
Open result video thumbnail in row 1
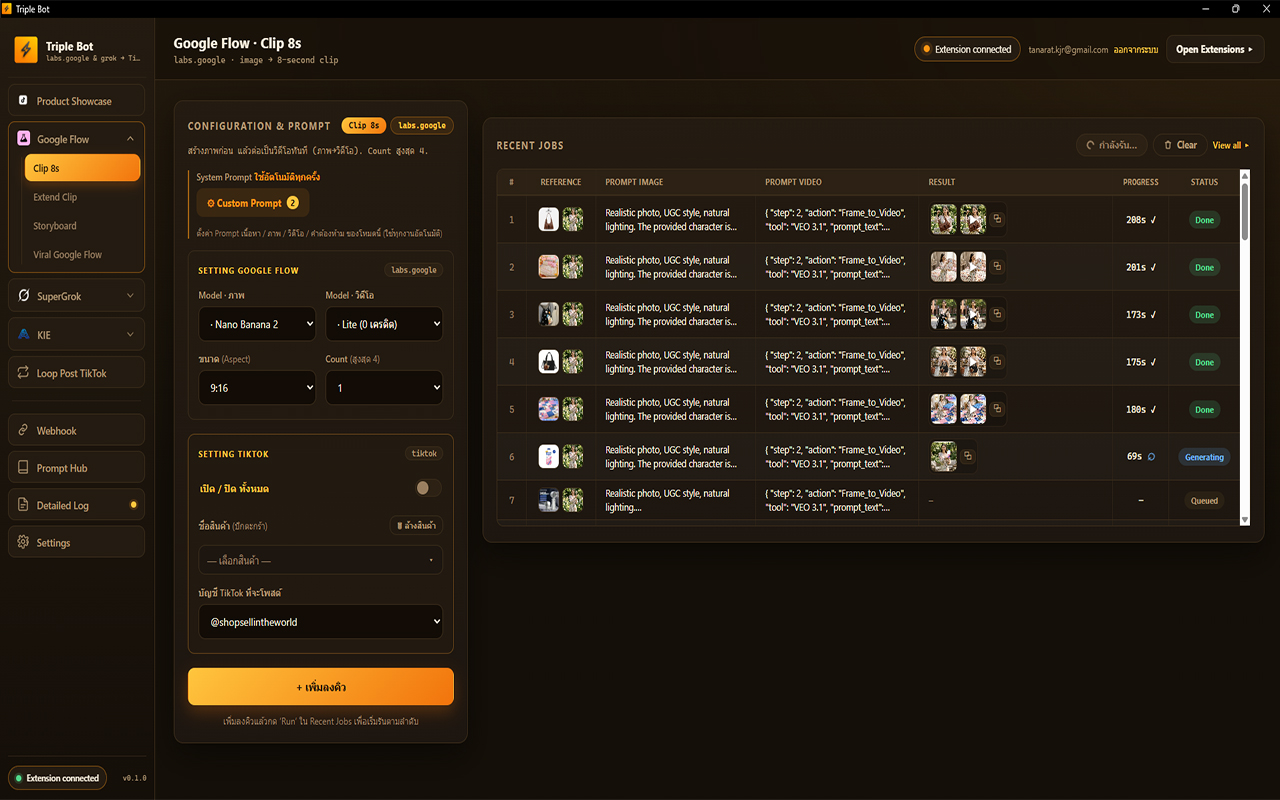(974, 220)
